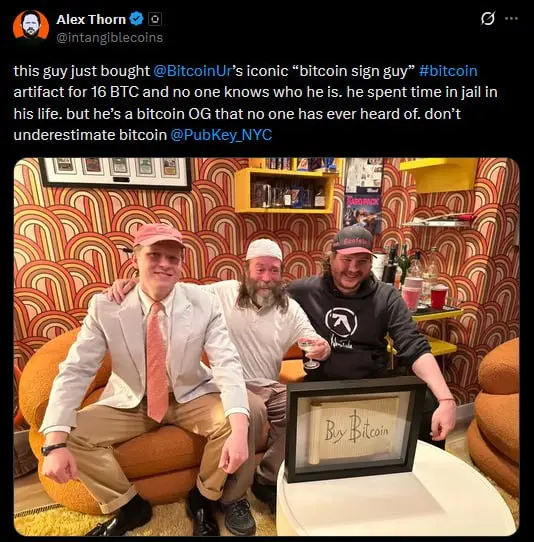
Task: Visit the @PubKey_NYC mention
Action: tap(221, 135)
